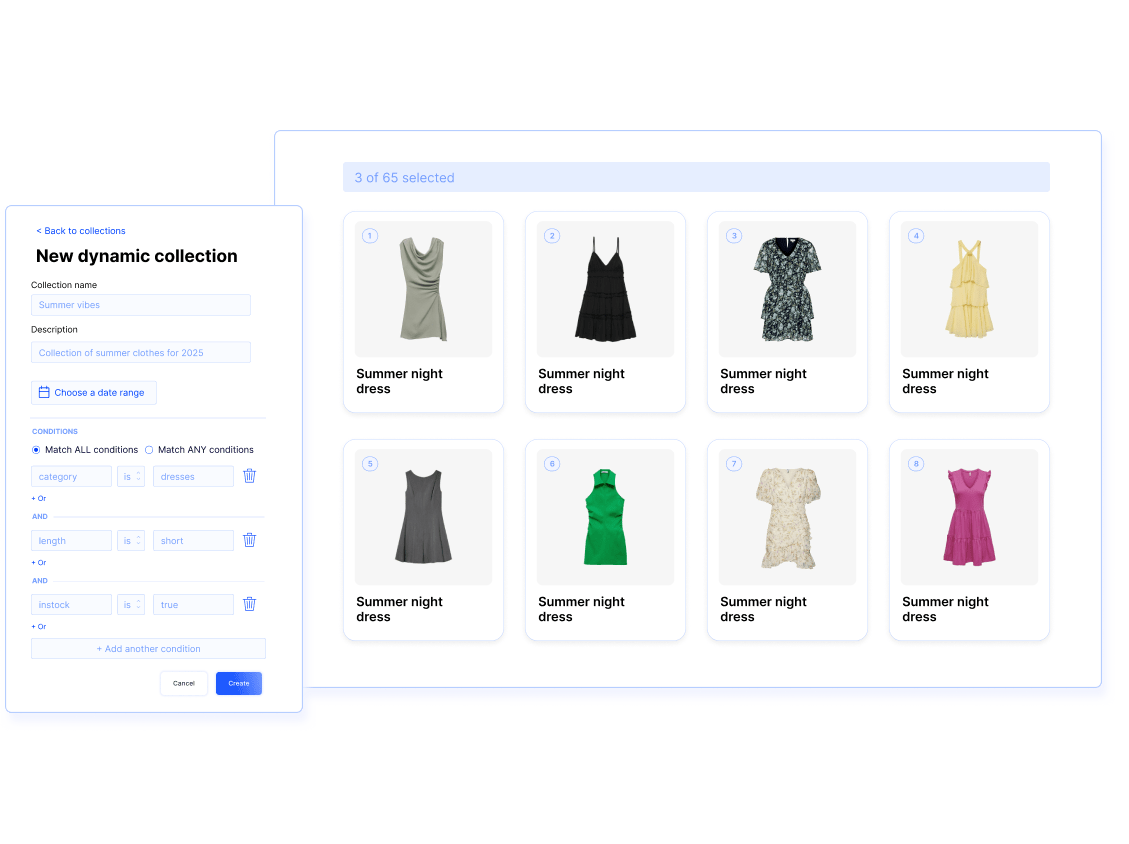The height and width of the screenshot is (844, 1129).
Task: Open the green halter dress thumbnail
Action: pos(606,517)
